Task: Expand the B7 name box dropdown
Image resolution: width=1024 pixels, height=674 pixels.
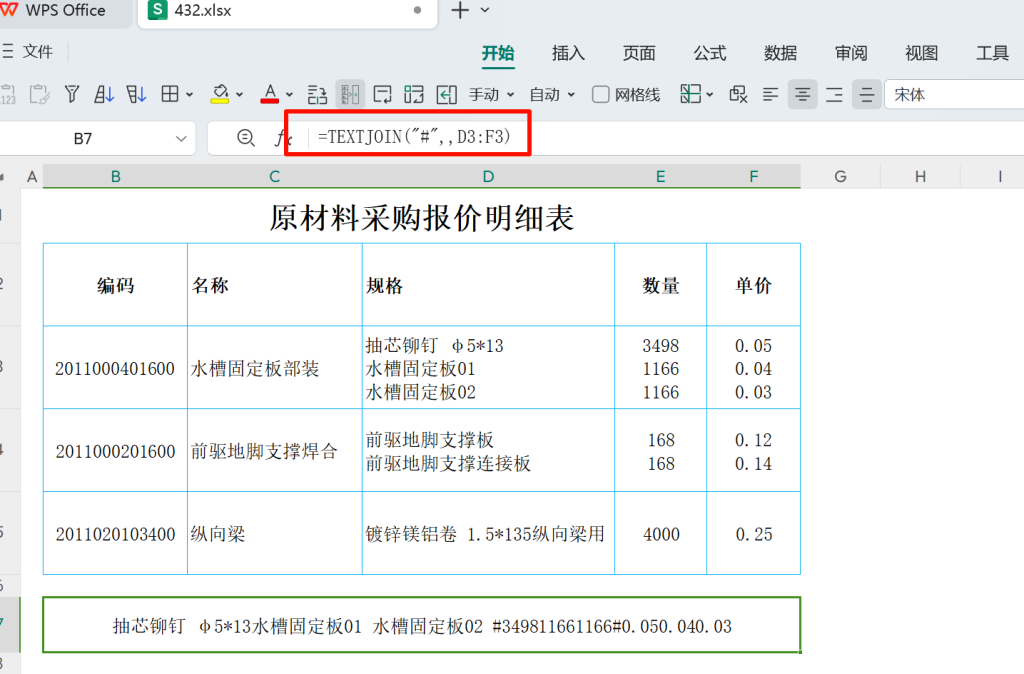Action: coord(181,138)
